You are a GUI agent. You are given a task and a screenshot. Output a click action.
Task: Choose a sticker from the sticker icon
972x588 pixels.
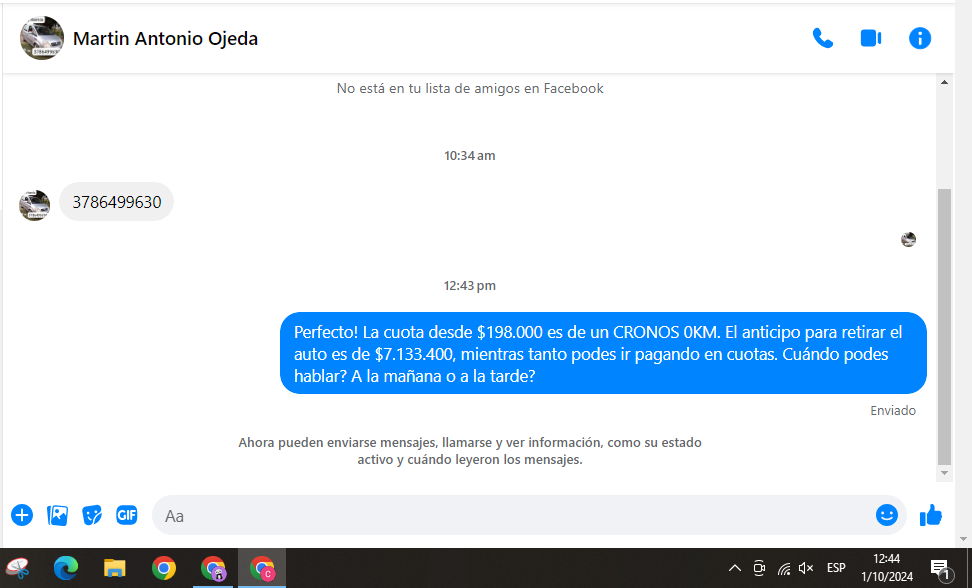[92, 515]
